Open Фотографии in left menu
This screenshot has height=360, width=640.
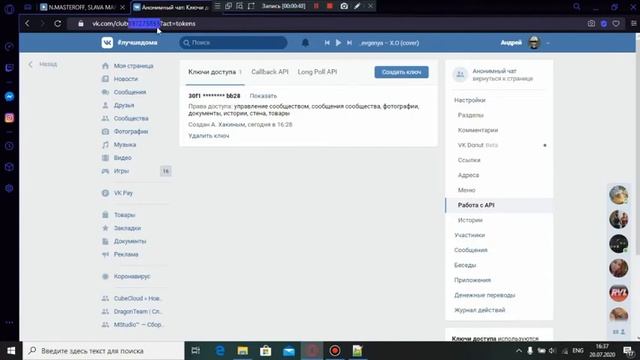(x=131, y=131)
